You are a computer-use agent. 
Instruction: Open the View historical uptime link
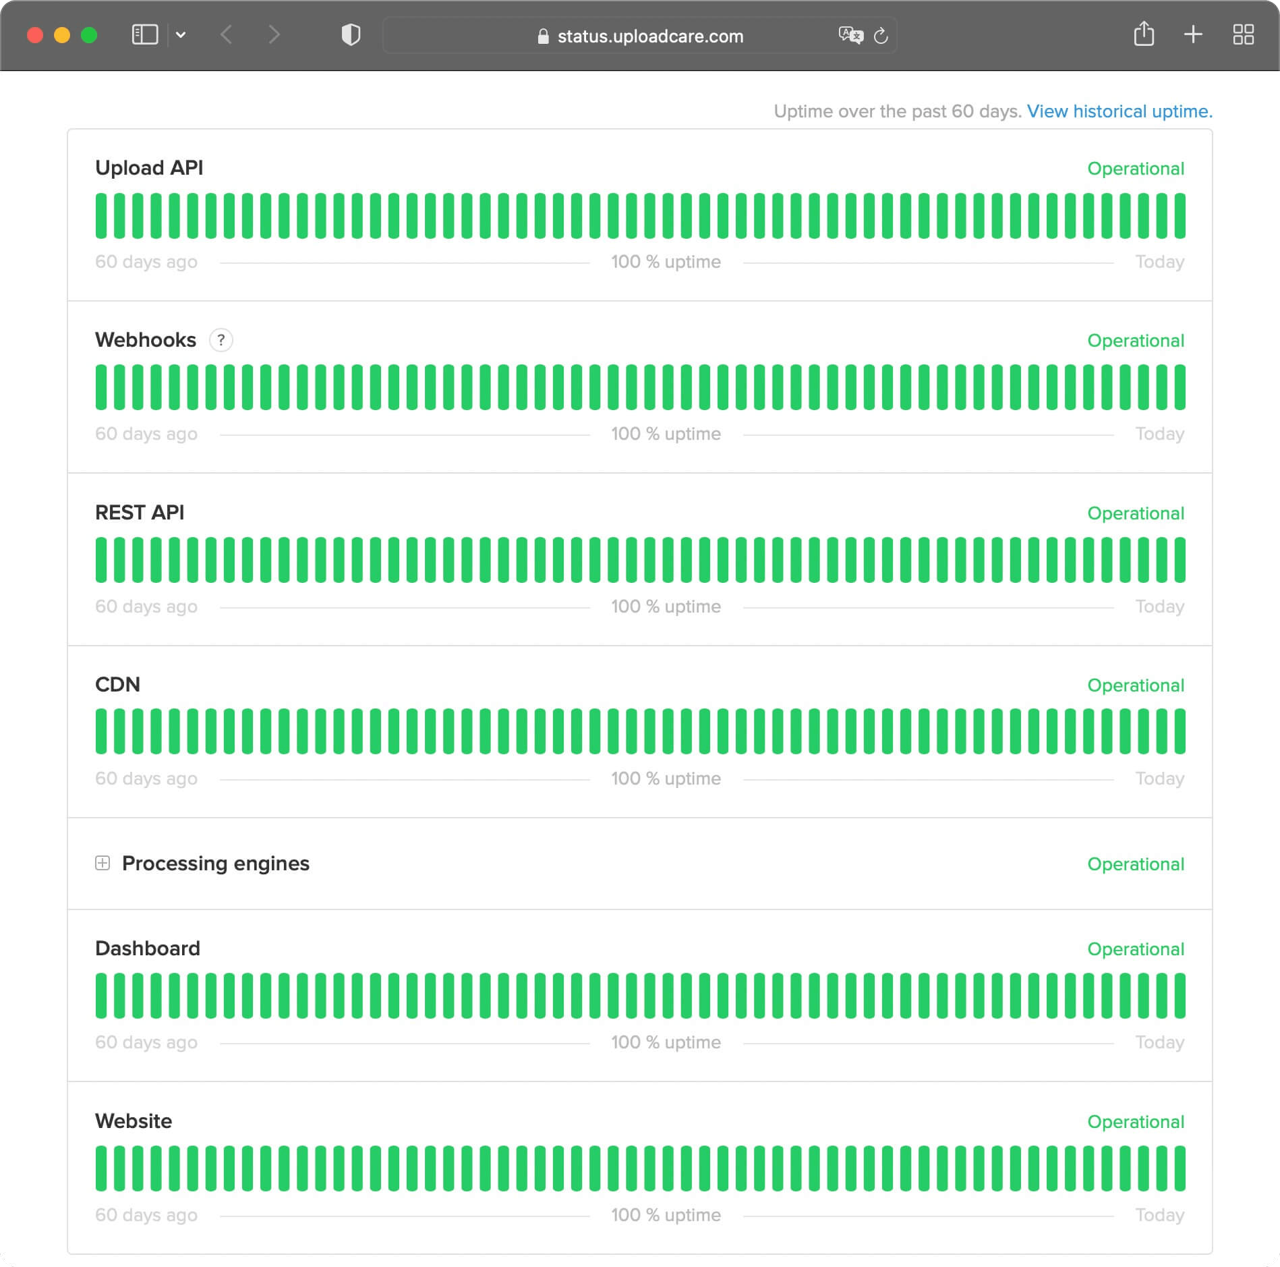[1118, 111]
